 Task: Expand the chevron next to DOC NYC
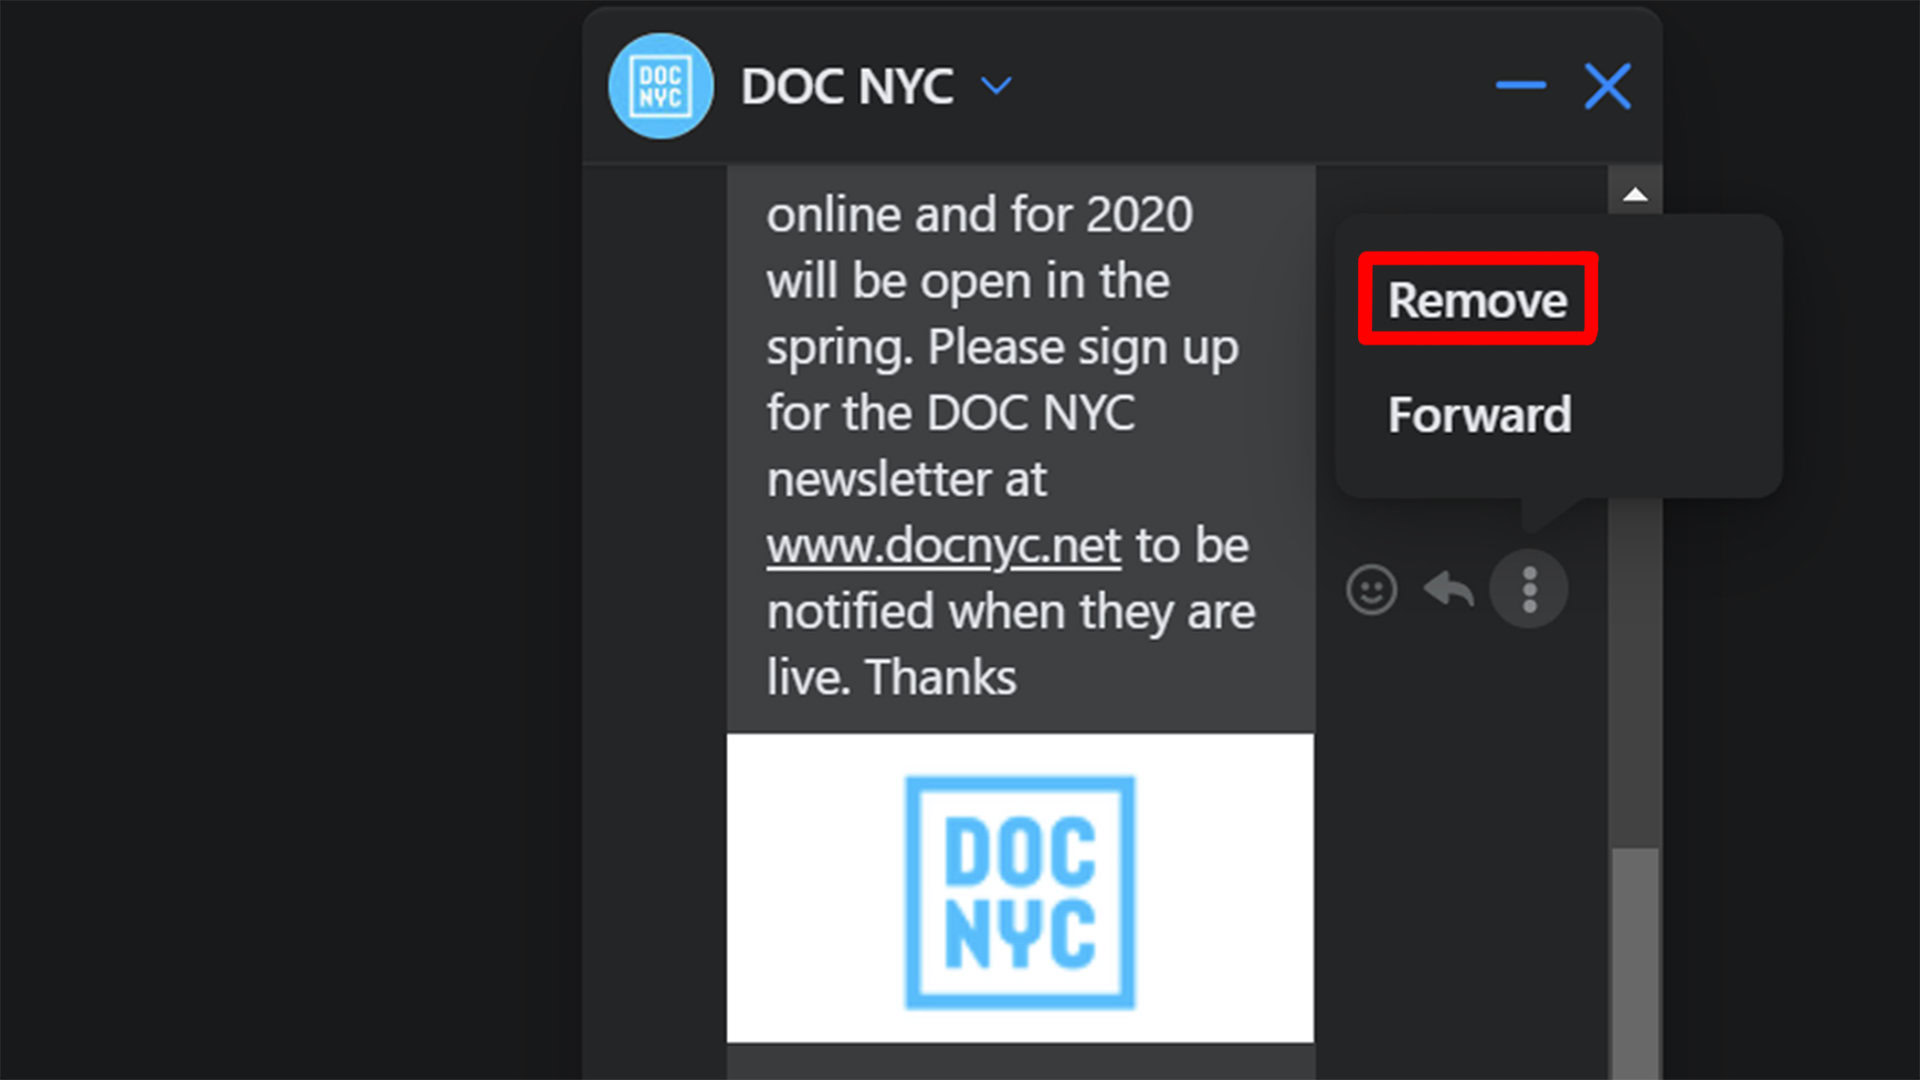(x=996, y=86)
